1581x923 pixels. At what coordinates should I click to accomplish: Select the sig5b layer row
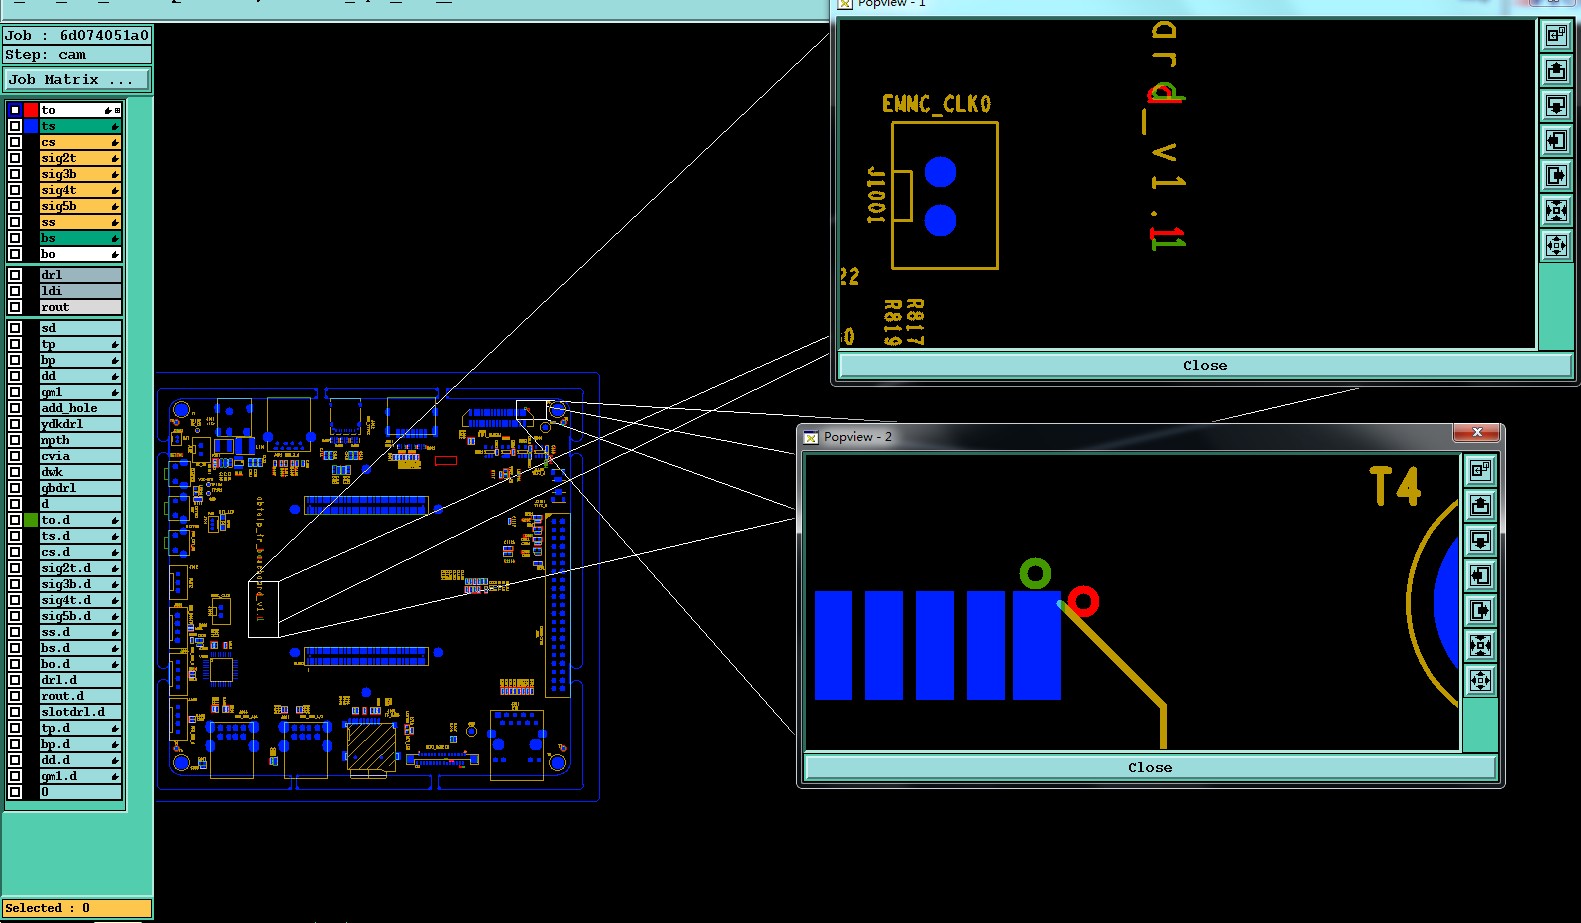(80, 206)
